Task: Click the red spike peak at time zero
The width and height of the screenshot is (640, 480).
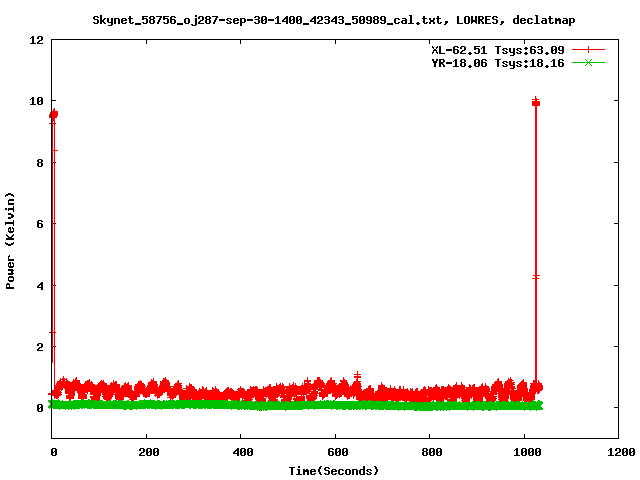Action: click(53, 115)
